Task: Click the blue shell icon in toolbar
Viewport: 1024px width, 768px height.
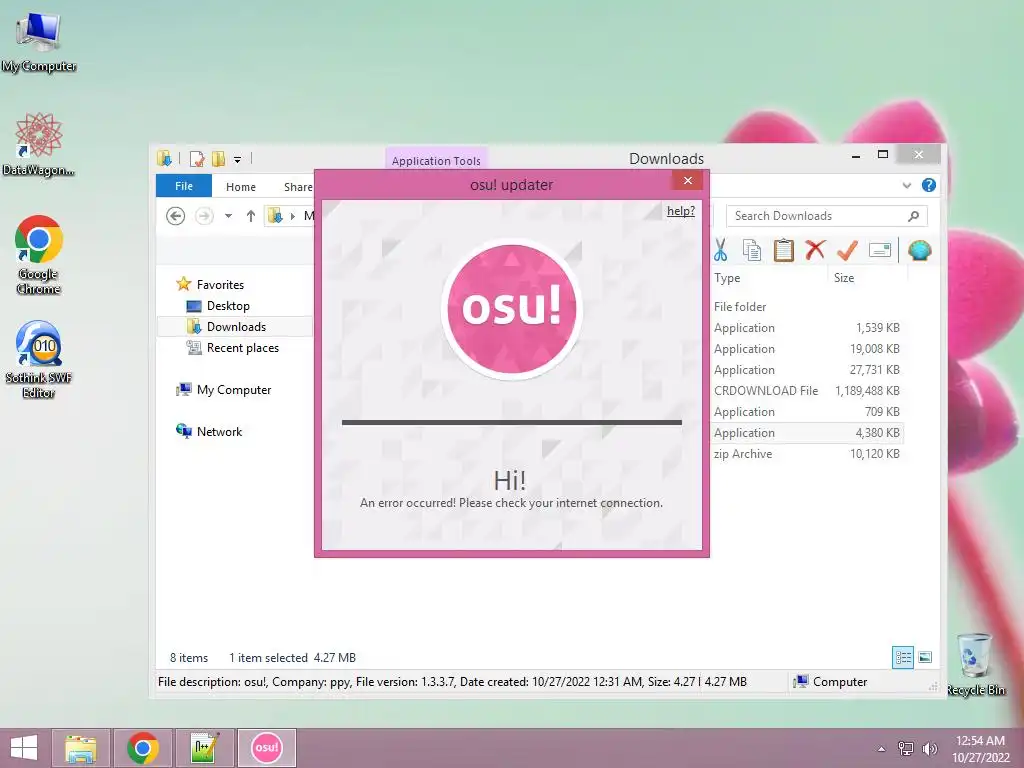Action: pyautogui.click(x=920, y=250)
